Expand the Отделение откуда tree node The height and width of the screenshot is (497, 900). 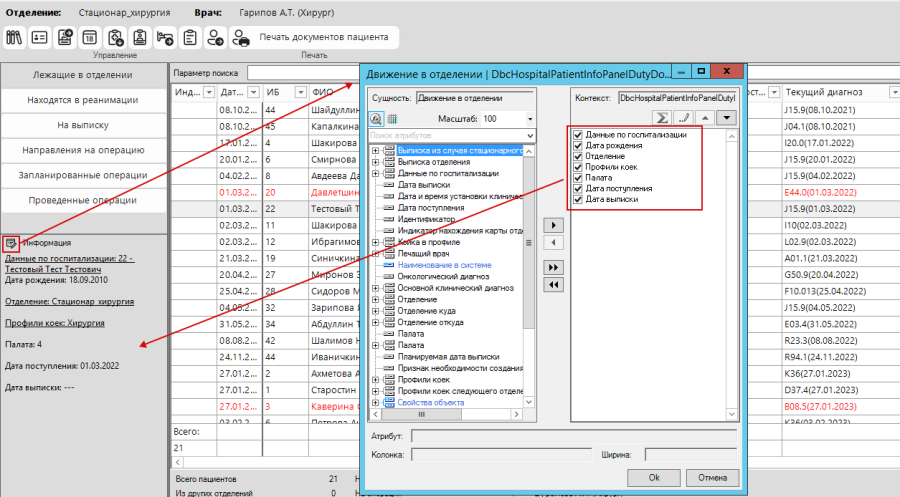coord(376,323)
